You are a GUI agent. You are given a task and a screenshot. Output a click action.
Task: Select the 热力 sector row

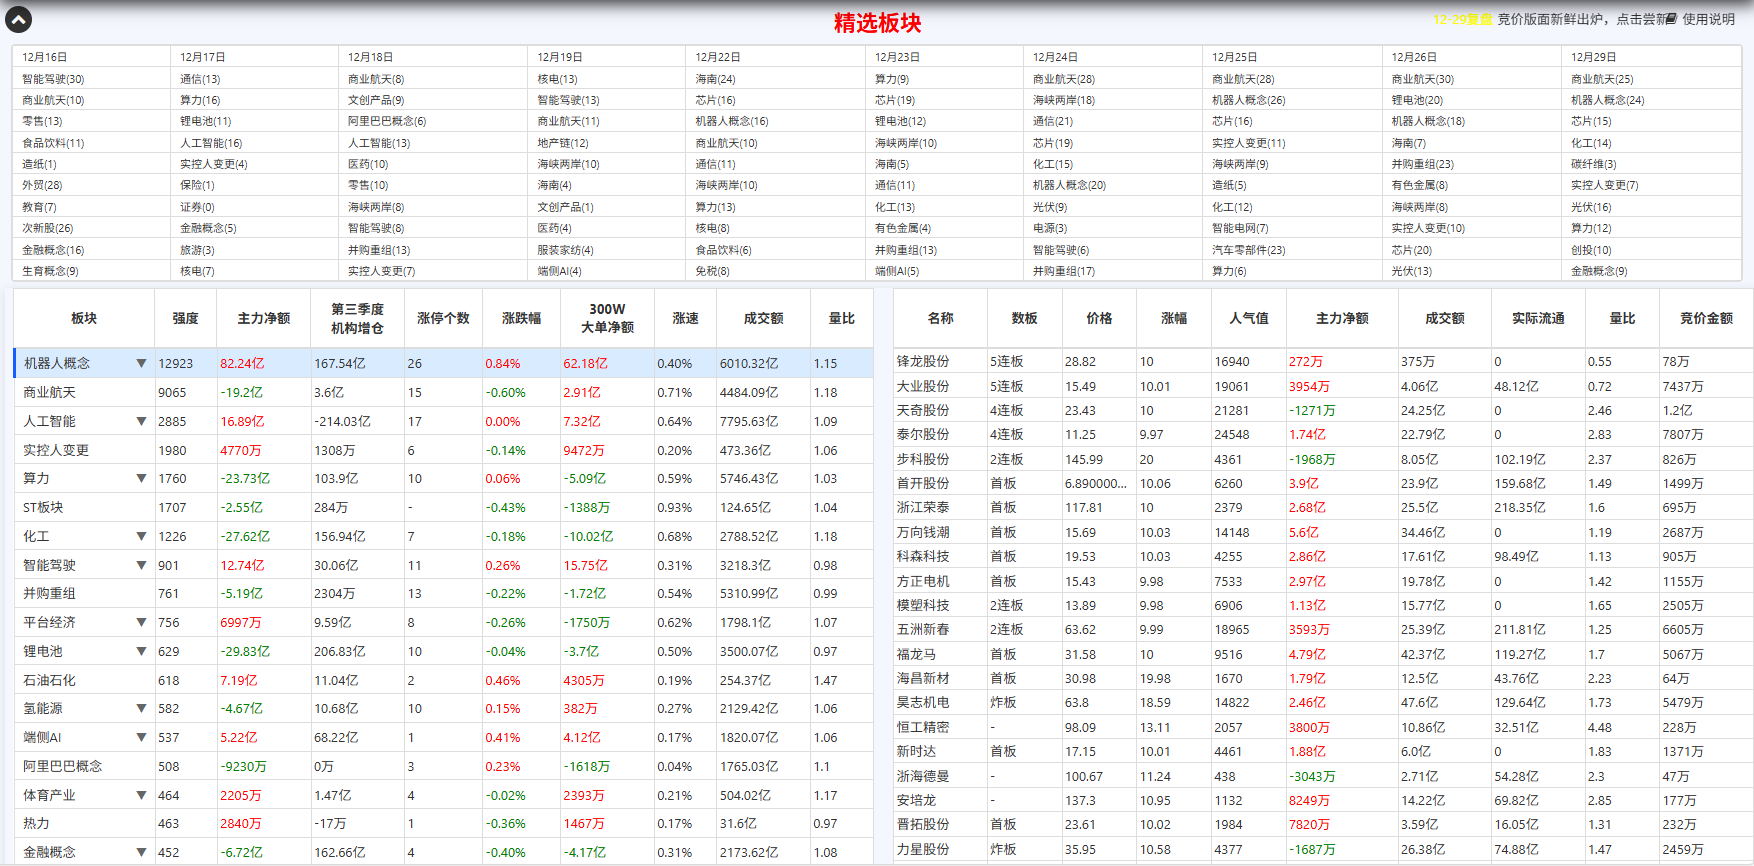(x=443, y=824)
